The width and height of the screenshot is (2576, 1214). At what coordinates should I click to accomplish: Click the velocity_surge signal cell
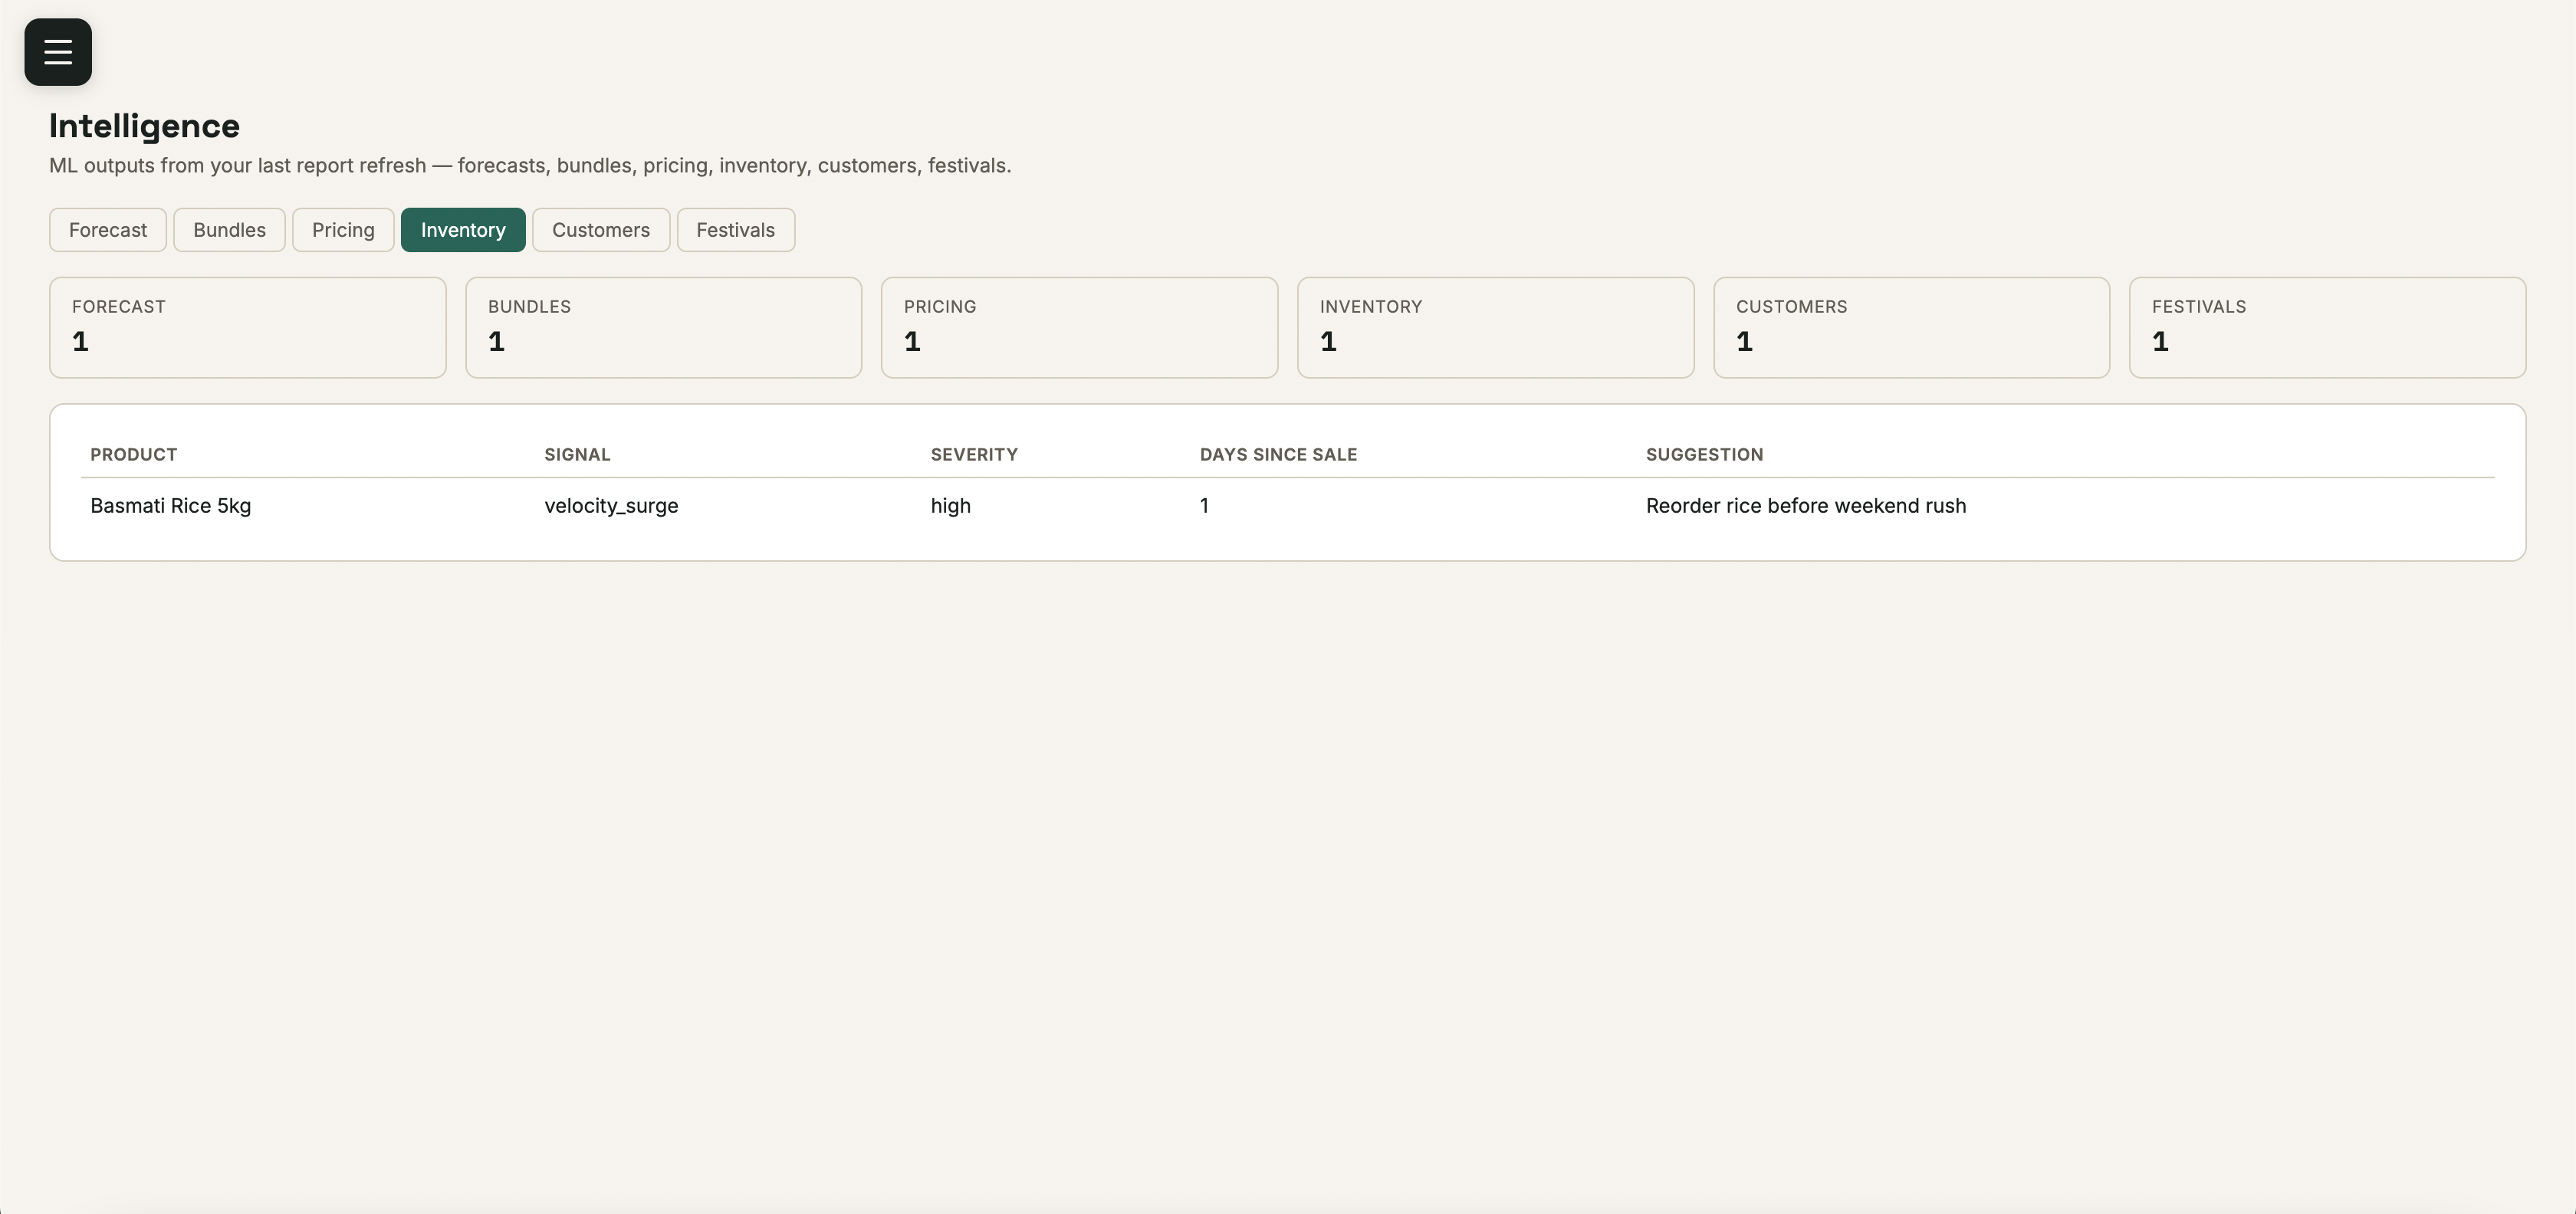pyautogui.click(x=612, y=506)
